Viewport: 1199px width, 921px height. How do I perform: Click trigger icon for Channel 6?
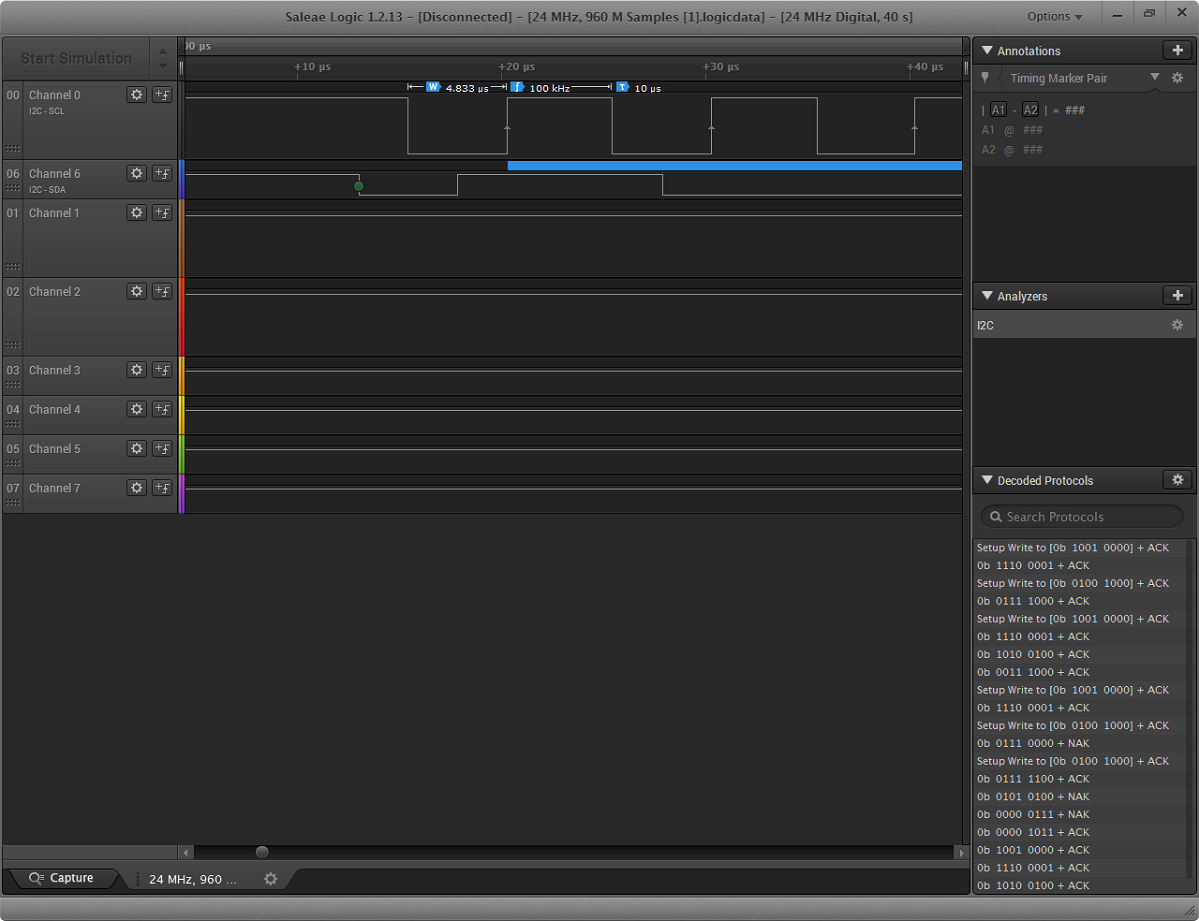162,174
